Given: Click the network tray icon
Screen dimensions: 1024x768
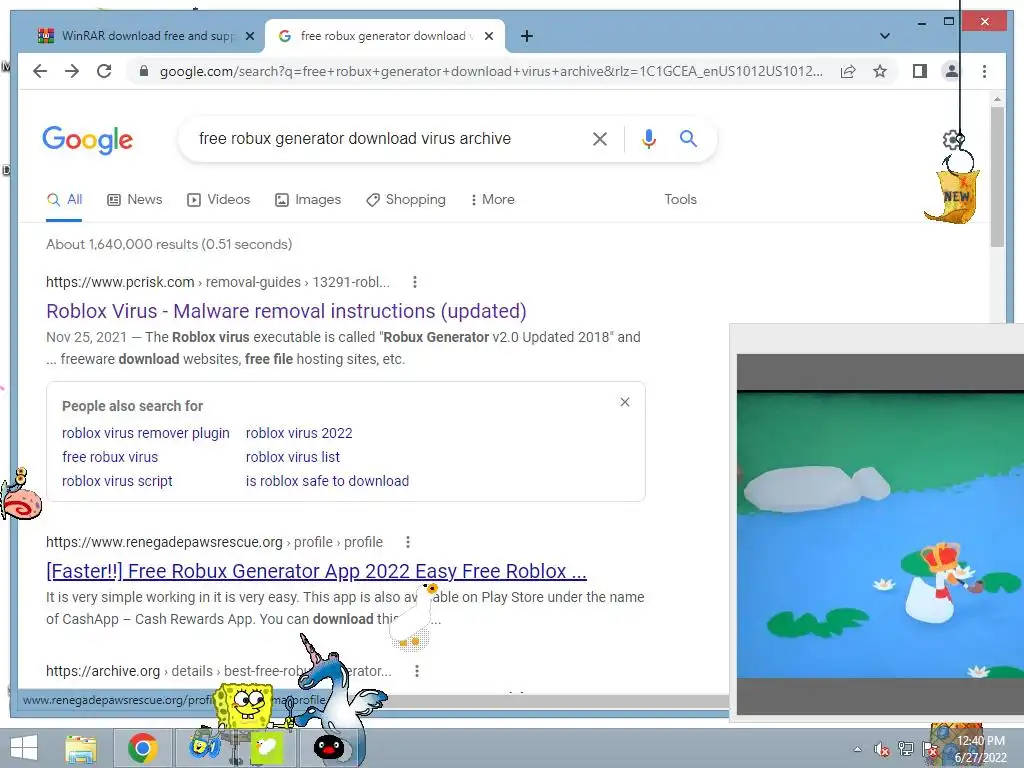Looking at the screenshot, I should [906, 749].
